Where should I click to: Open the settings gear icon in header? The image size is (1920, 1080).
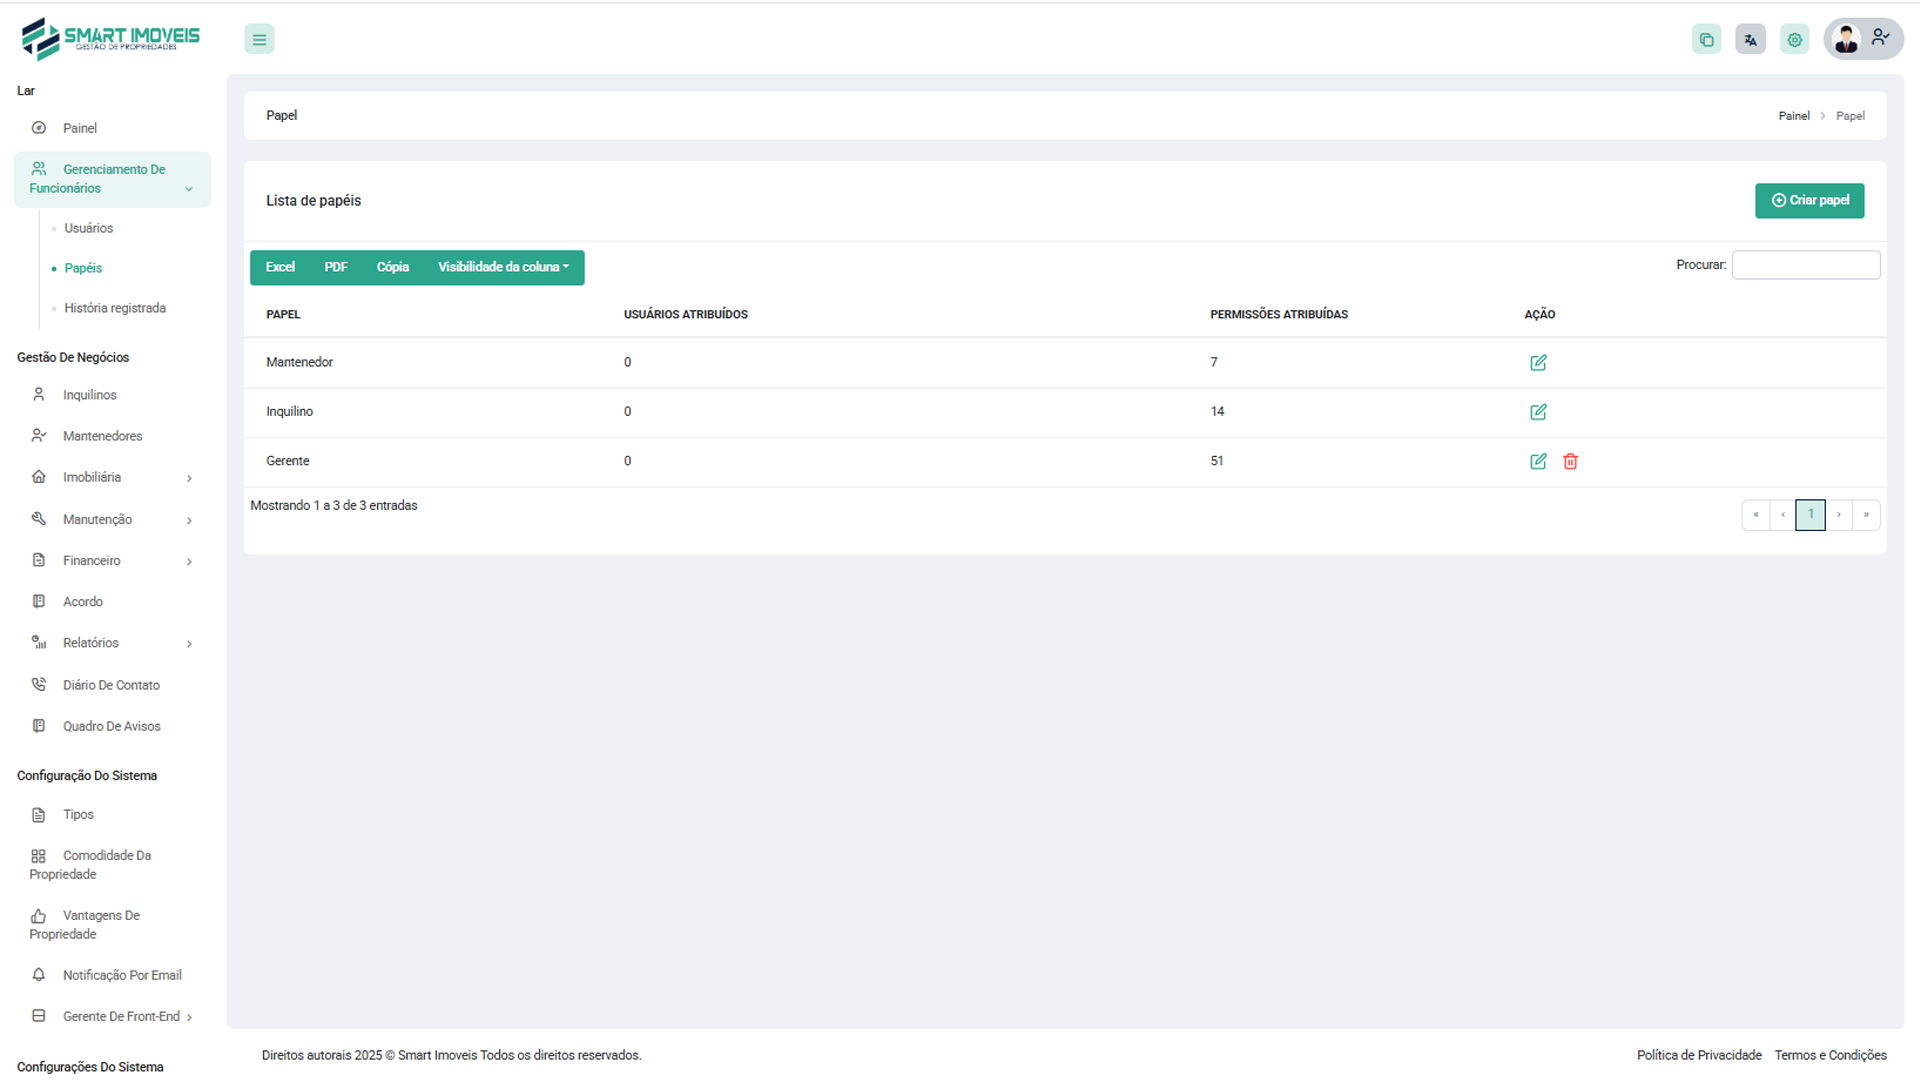tap(1794, 40)
